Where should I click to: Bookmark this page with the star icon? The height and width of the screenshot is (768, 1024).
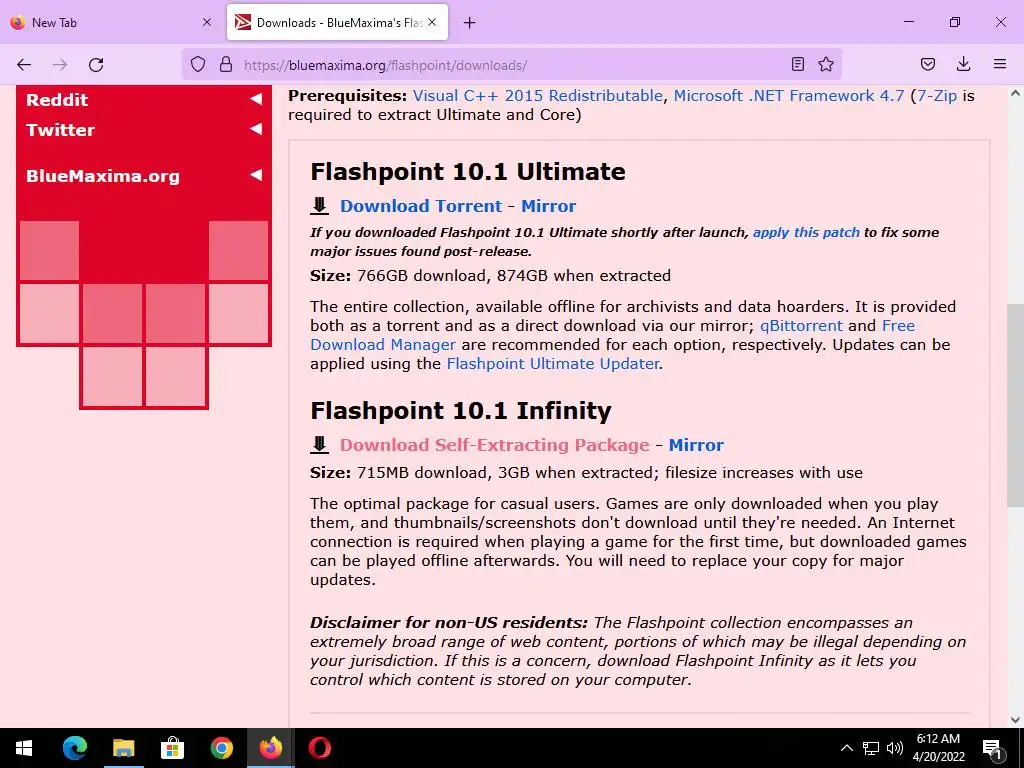point(826,64)
